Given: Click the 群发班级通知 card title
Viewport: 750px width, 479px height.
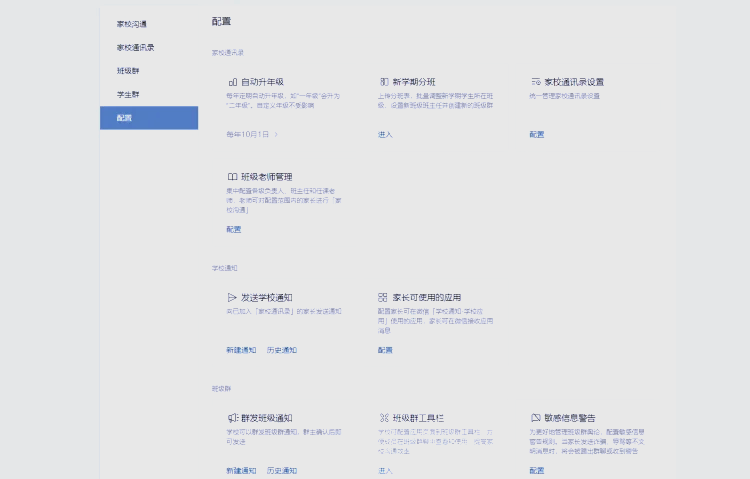Looking at the screenshot, I should pos(266,418).
